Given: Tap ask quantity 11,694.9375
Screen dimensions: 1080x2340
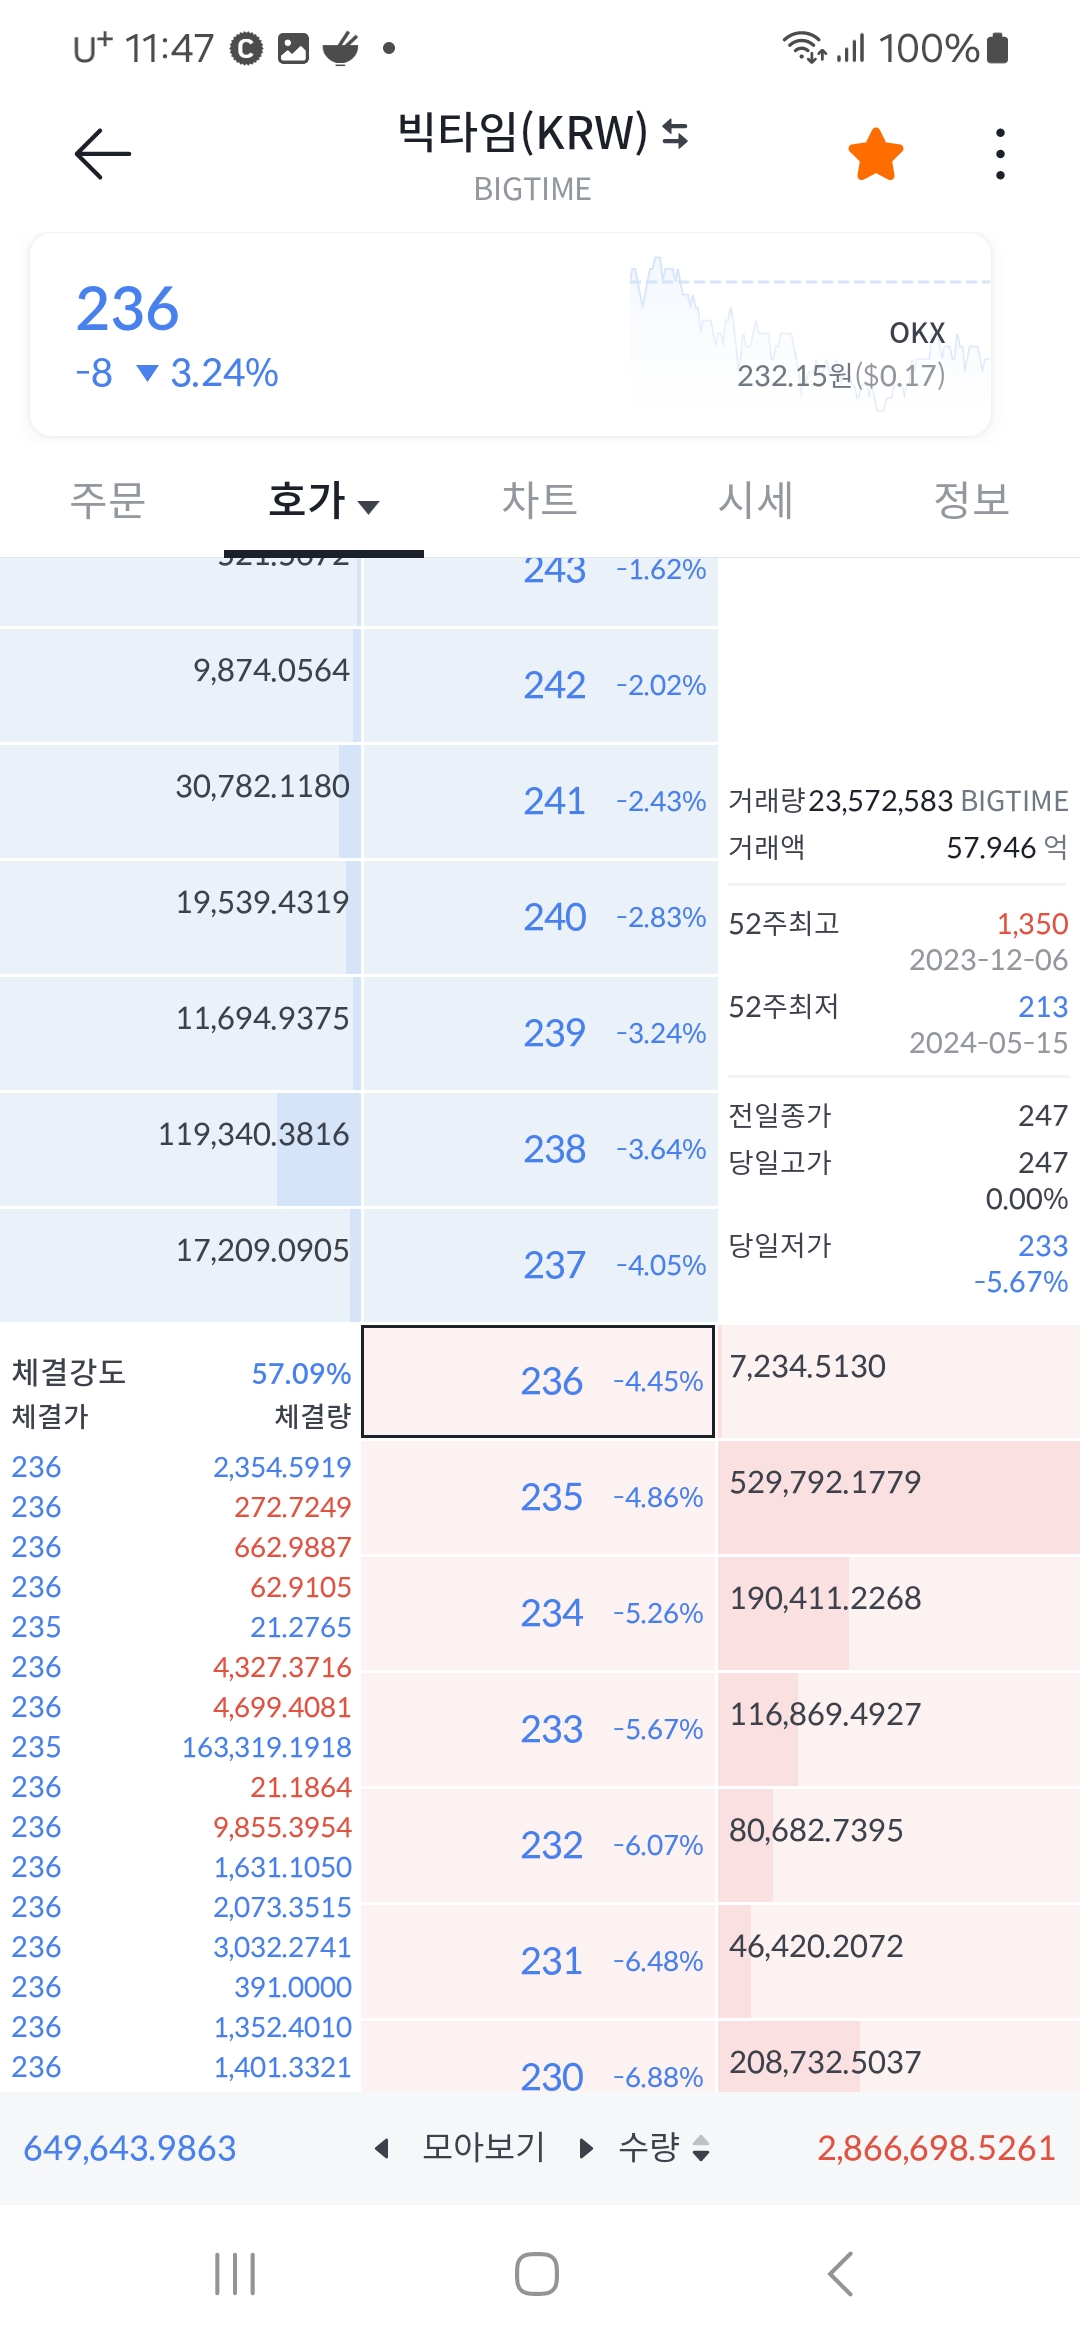Looking at the screenshot, I should [x=263, y=1019].
